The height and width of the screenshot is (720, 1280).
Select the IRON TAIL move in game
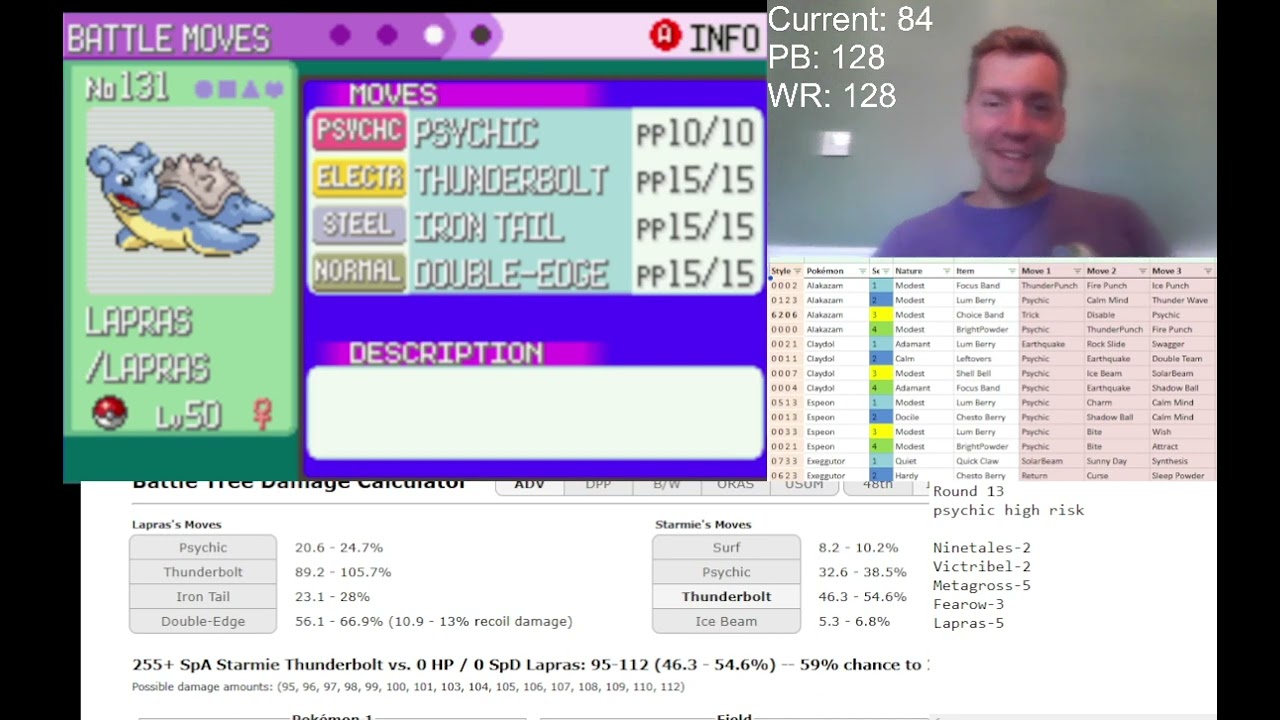pyautogui.click(x=489, y=227)
